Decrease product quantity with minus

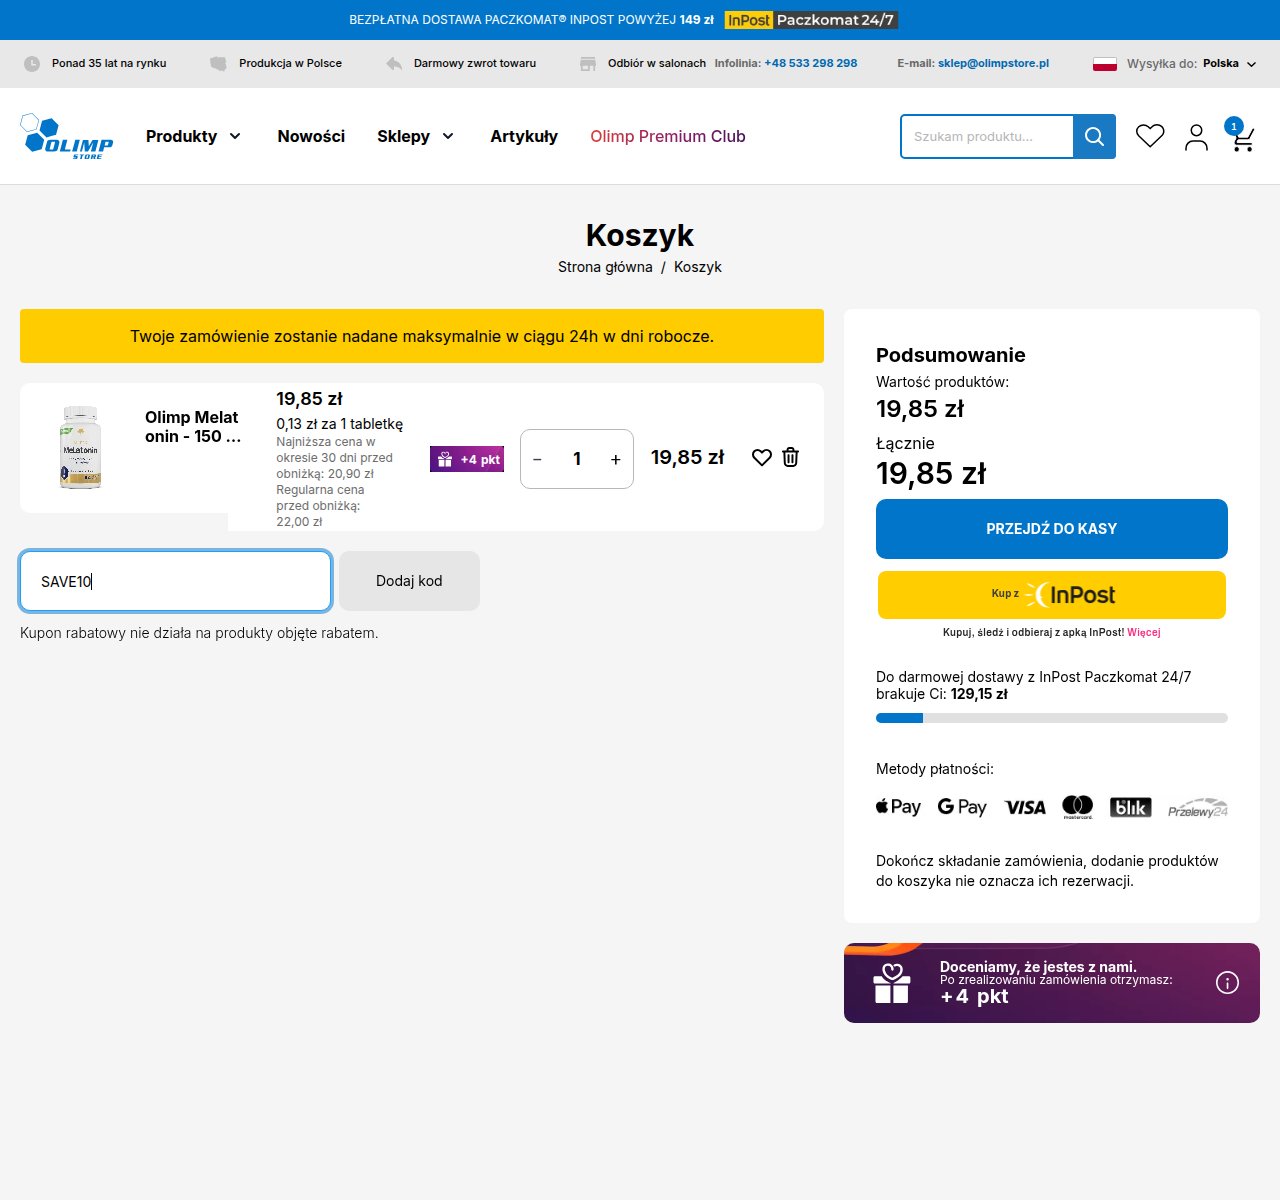[x=537, y=459]
